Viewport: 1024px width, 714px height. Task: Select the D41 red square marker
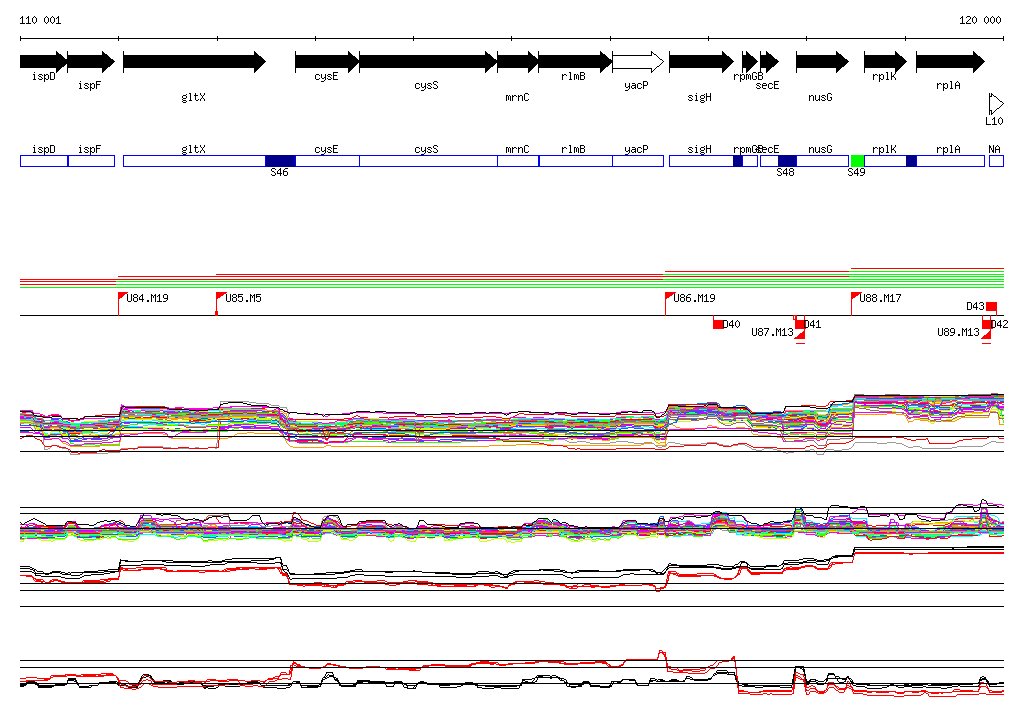800,323
